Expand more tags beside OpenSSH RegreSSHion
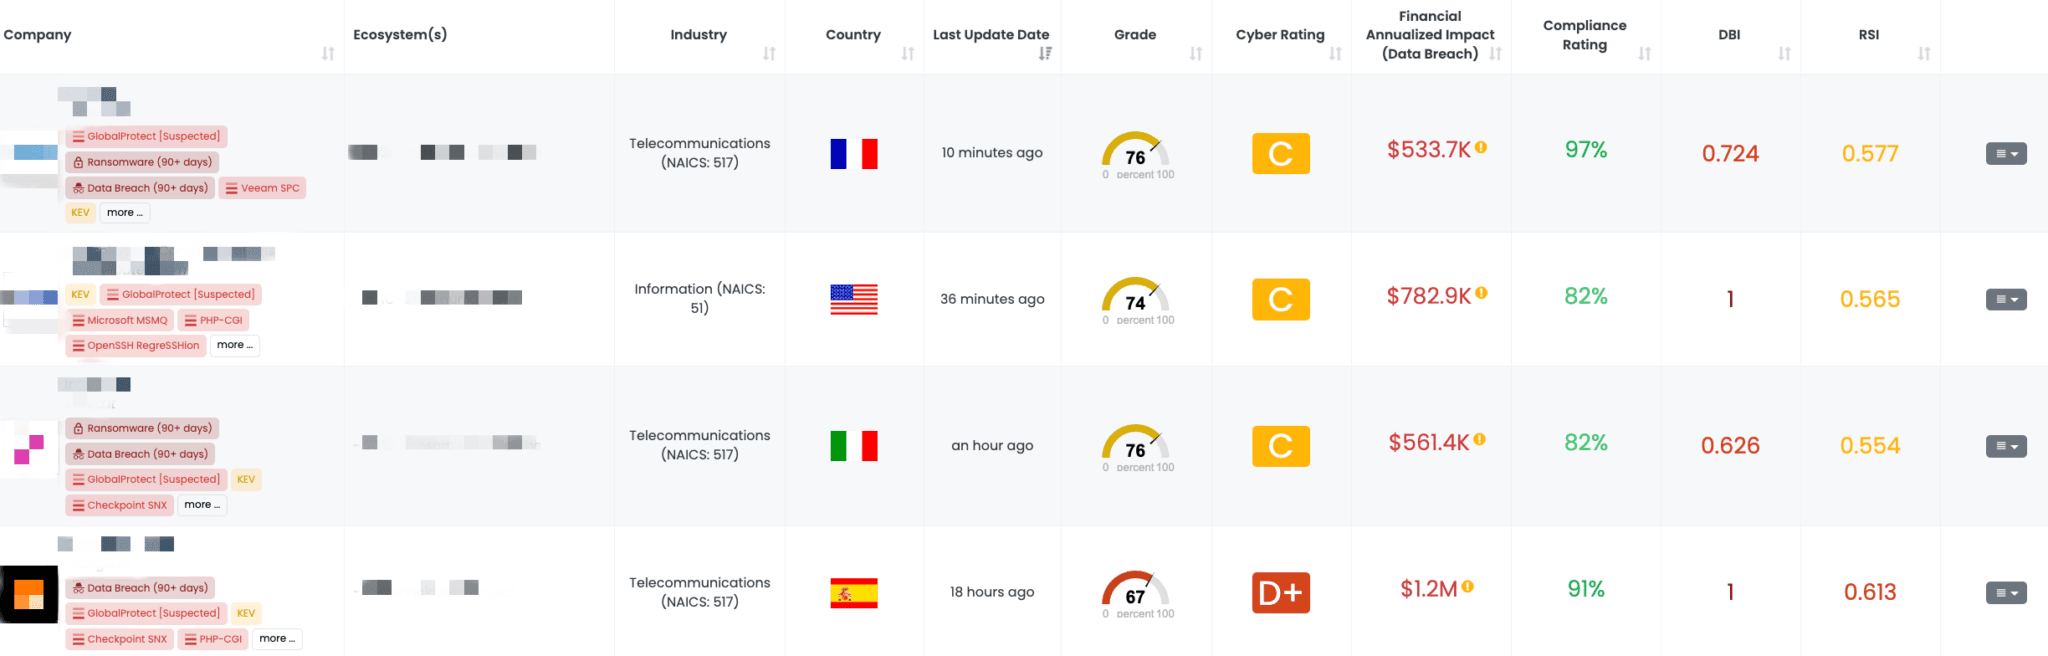 [235, 345]
